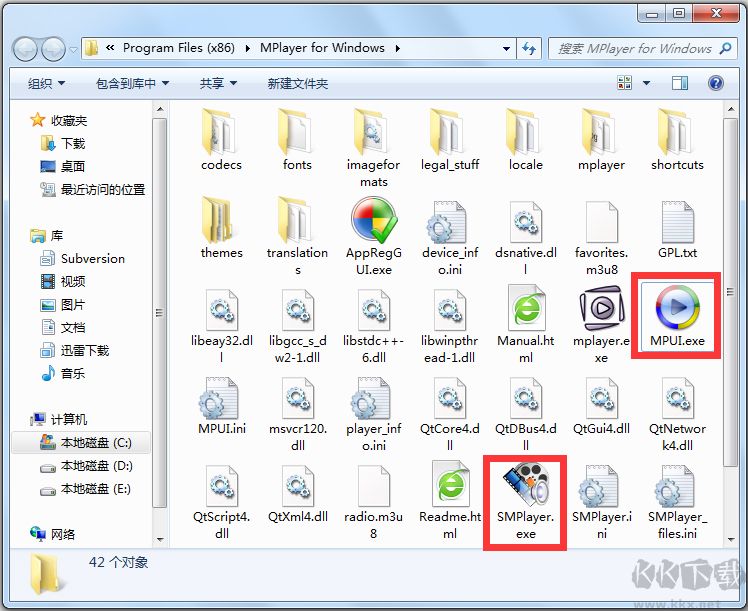Select the MPUI.exe application icon
748x611 pixels.
point(677,307)
